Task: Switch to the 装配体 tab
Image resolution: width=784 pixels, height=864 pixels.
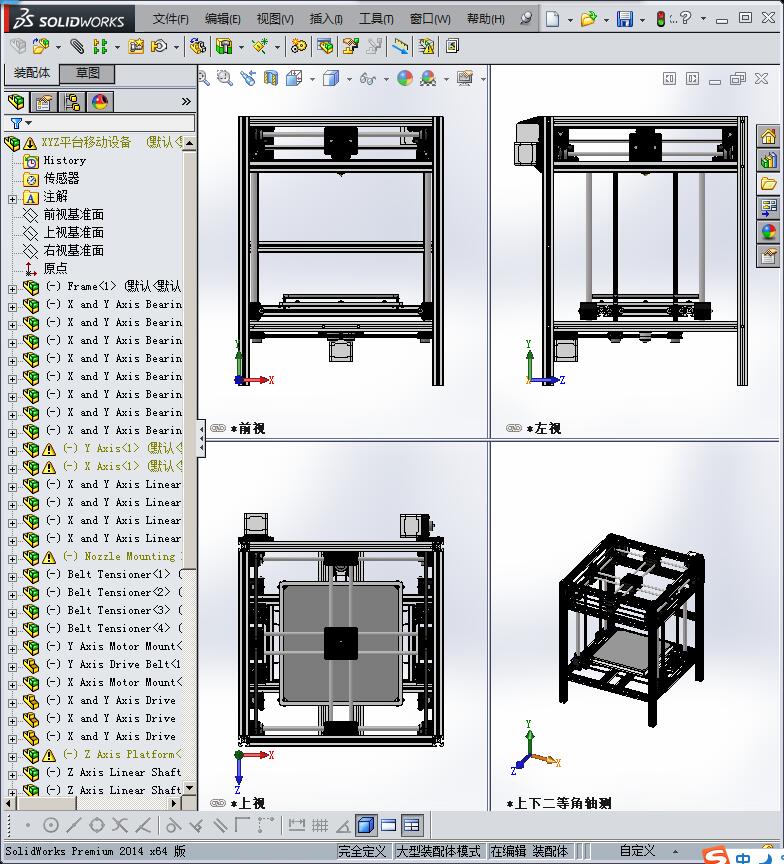Action: pos(31,73)
